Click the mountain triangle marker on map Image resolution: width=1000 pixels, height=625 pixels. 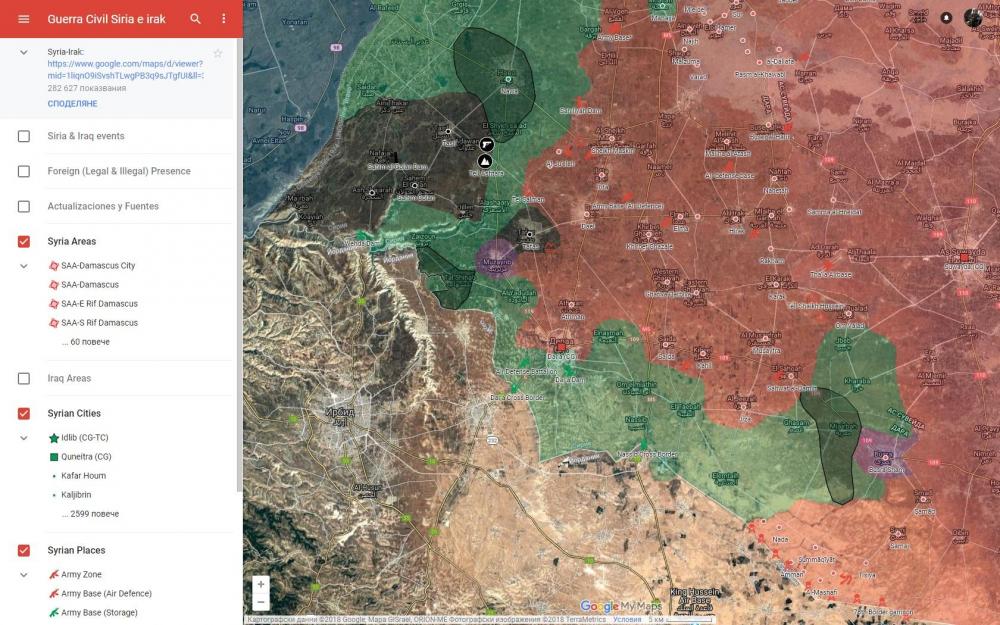[485, 161]
